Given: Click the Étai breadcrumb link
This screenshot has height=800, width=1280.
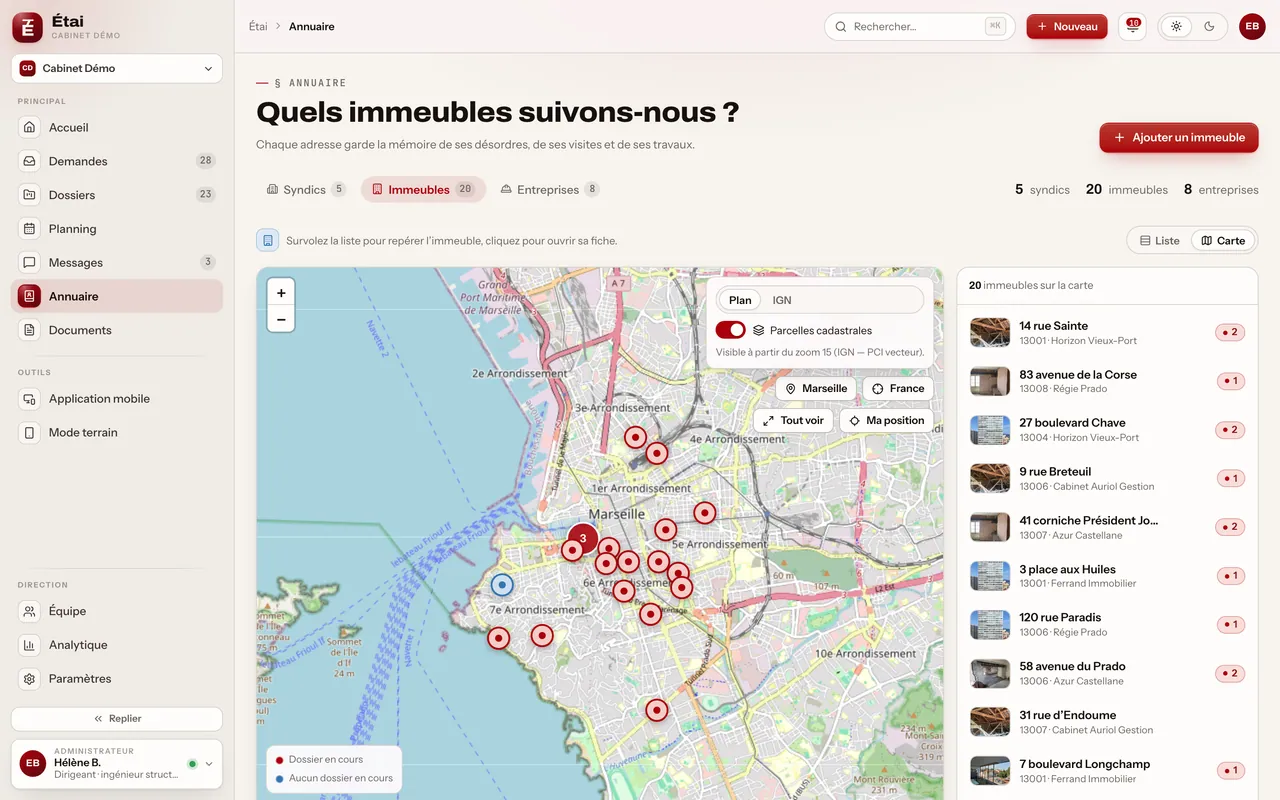Looking at the screenshot, I should (x=258, y=27).
